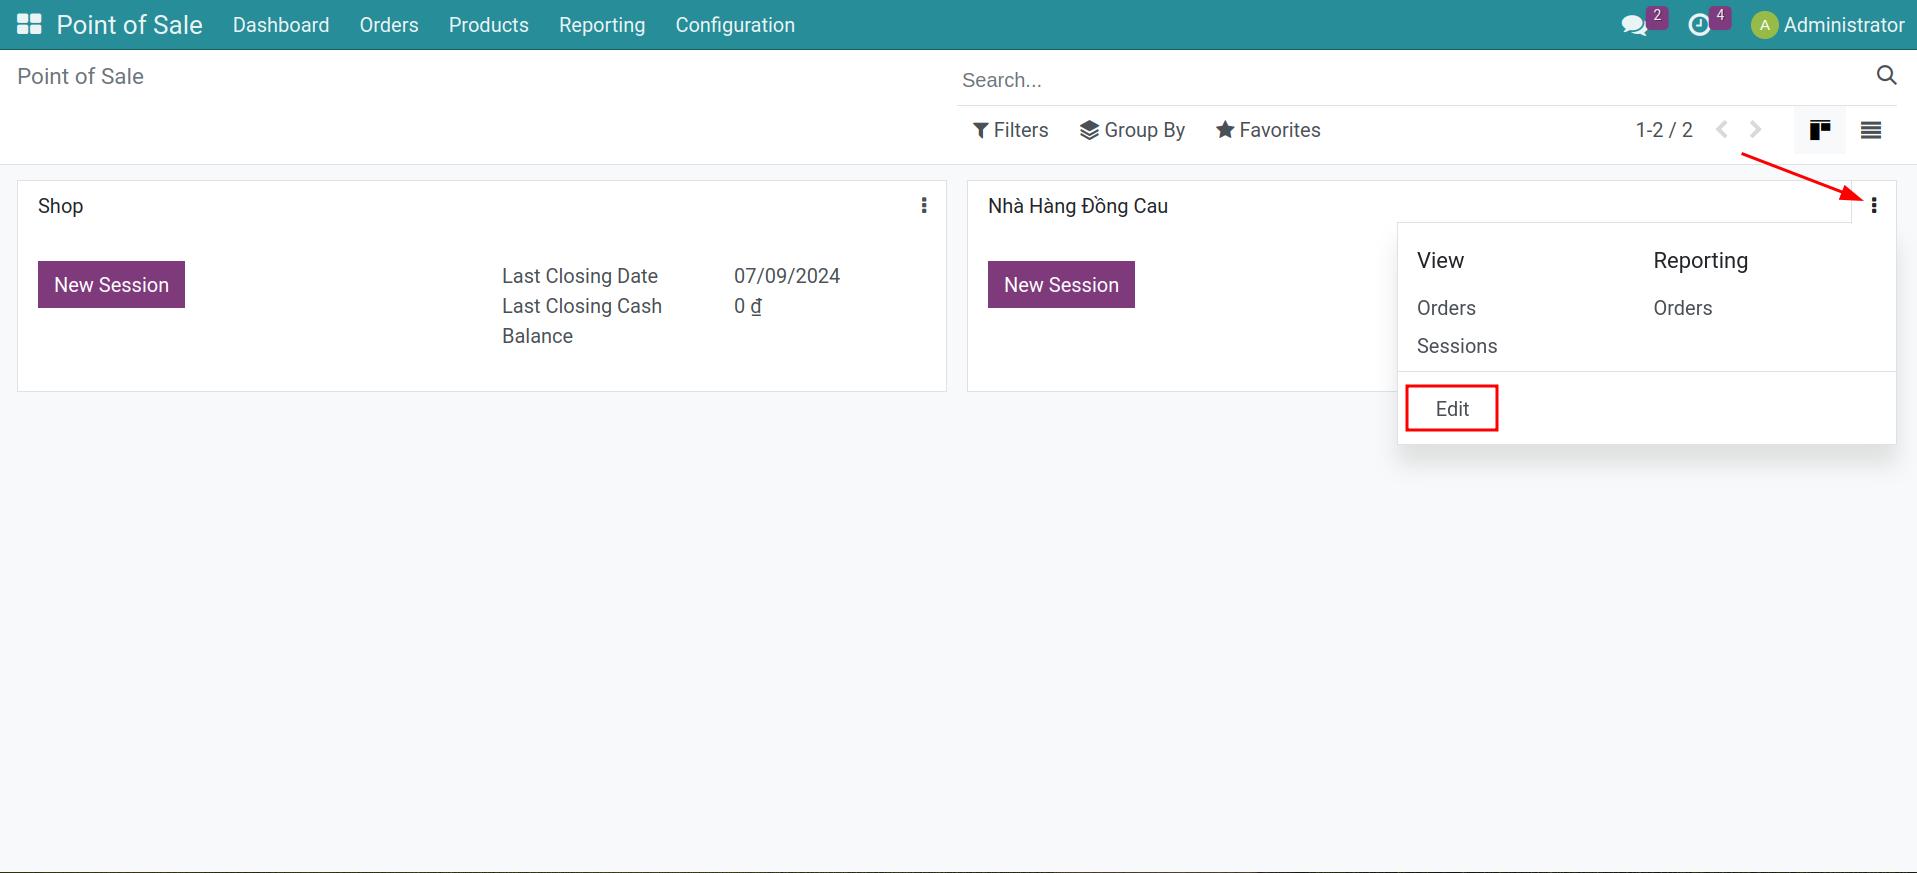Viewport: 1917px width, 873px height.
Task: Open the apps grid home menu icon
Action: click(x=29, y=25)
